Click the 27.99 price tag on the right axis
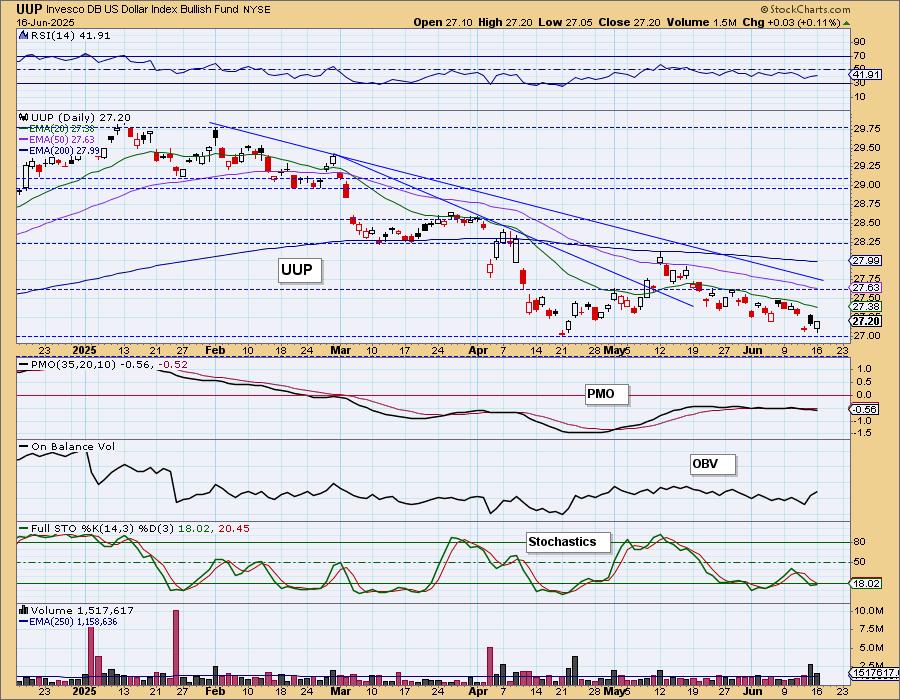This screenshot has height=700, width=900. click(866, 260)
